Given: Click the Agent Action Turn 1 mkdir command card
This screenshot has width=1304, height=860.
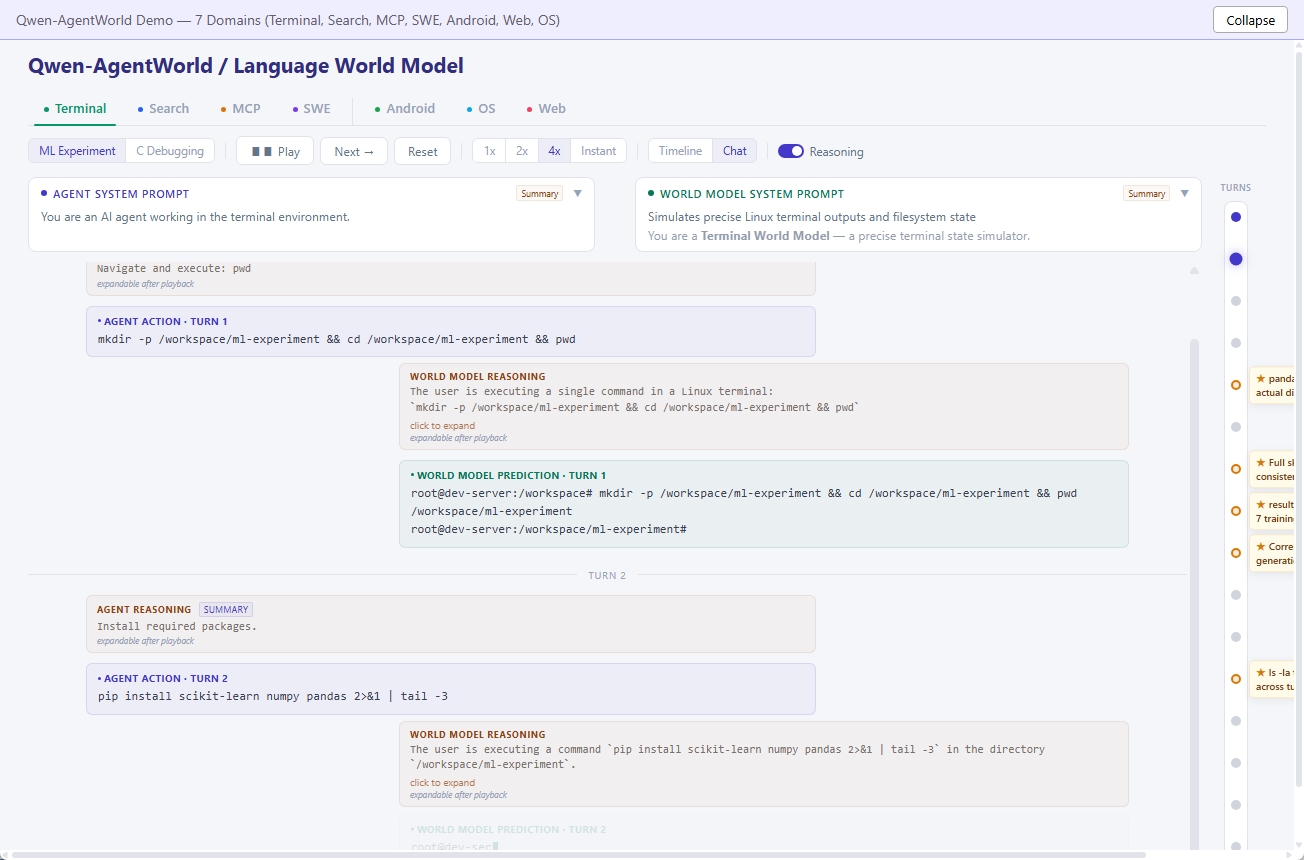Looking at the screenshot, I should pyautogui.click(x=451, y=331).
